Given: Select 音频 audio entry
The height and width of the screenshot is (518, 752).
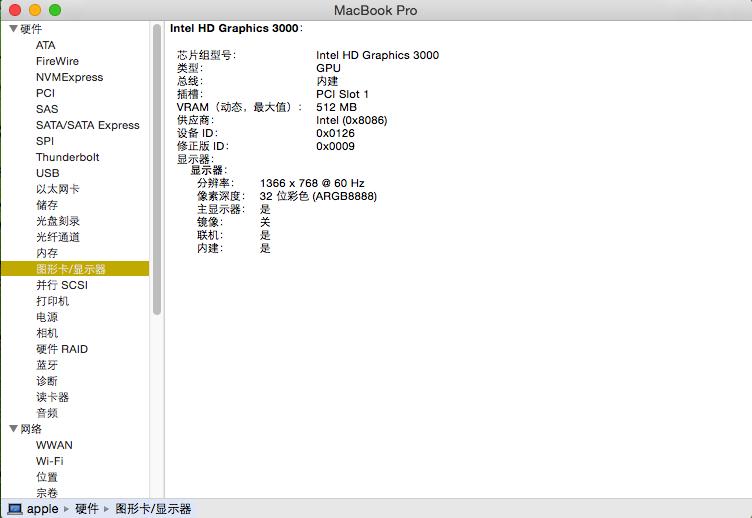Looking at the screenshot, I should coord(47,413).
